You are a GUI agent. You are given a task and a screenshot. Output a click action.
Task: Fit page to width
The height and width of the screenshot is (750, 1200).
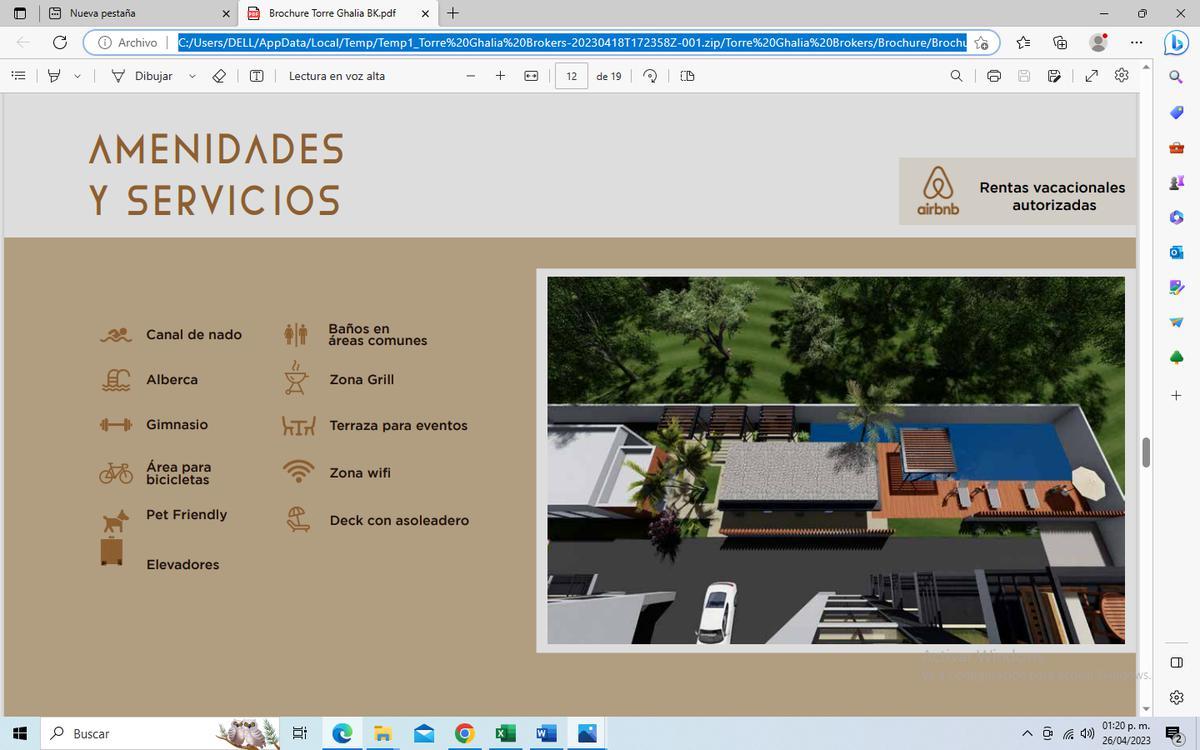click(x=531, y=76)
